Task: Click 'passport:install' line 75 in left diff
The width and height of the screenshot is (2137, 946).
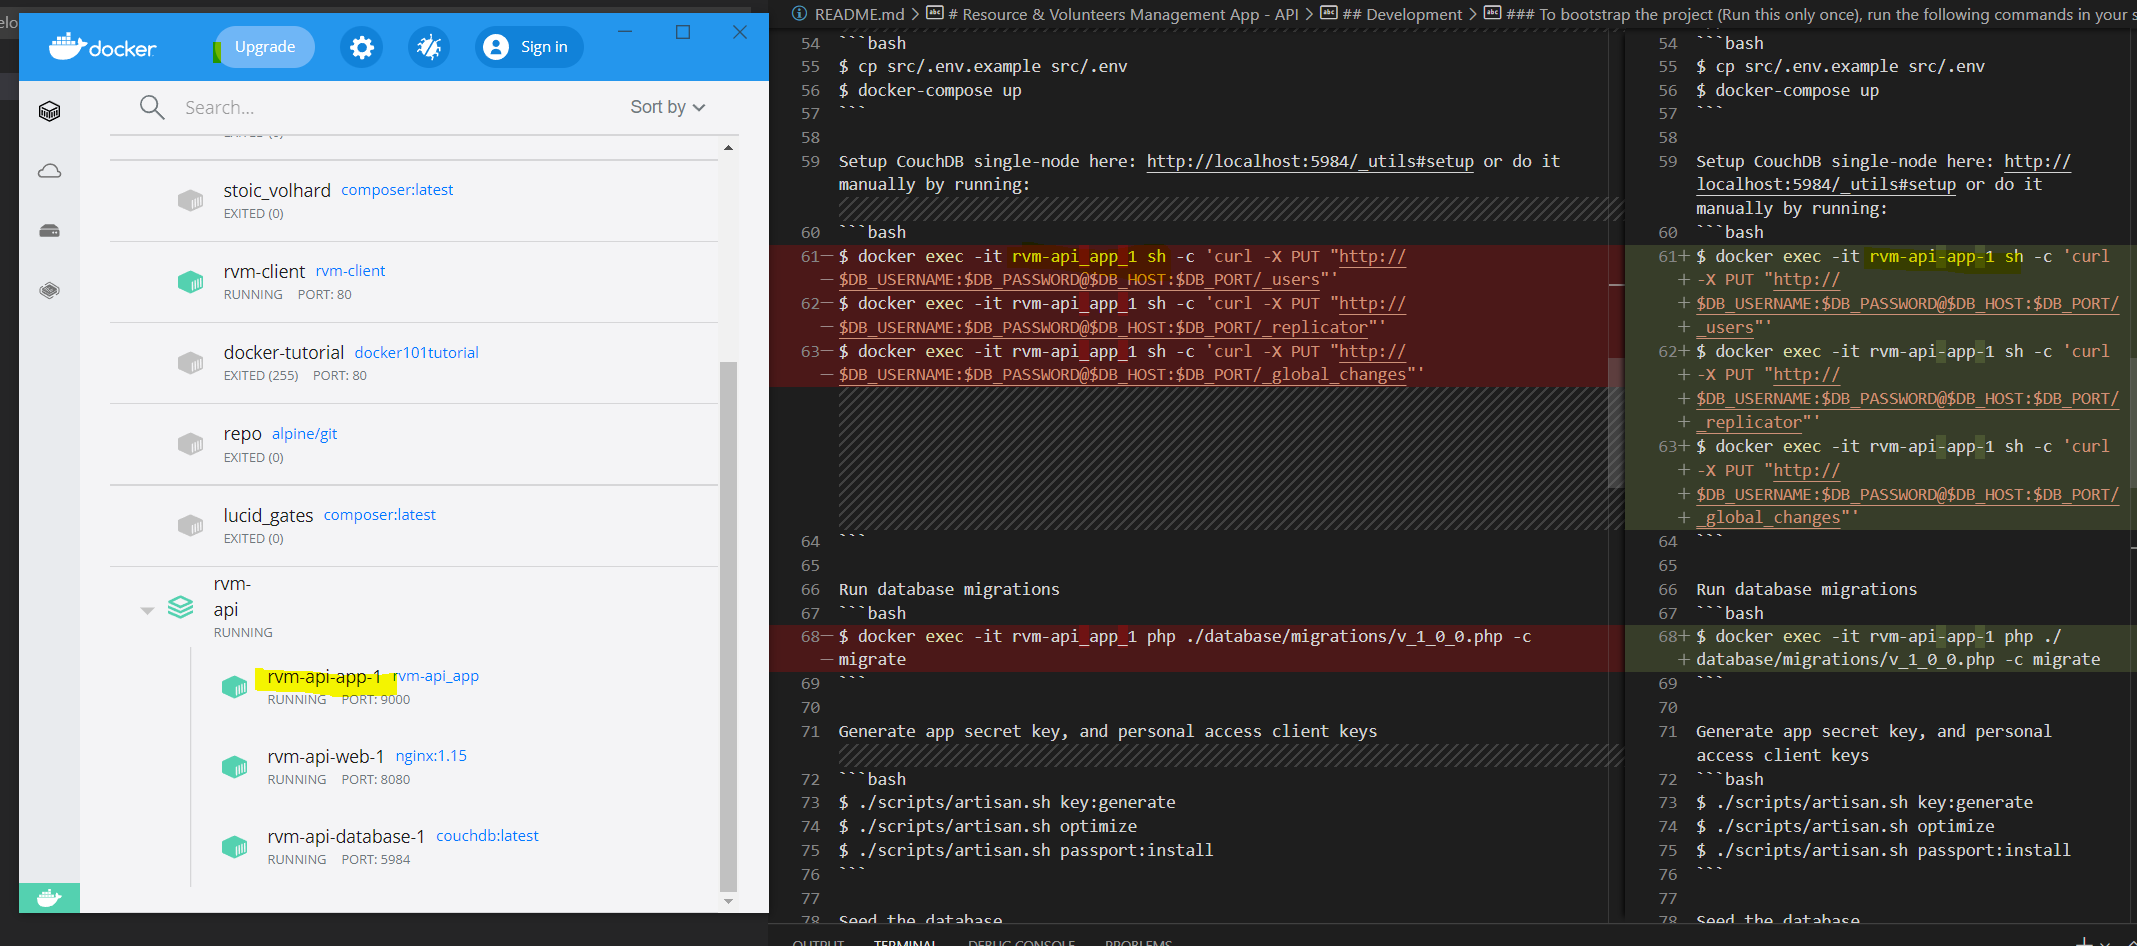Action: pyautogui.click(x=1026, y=850)
